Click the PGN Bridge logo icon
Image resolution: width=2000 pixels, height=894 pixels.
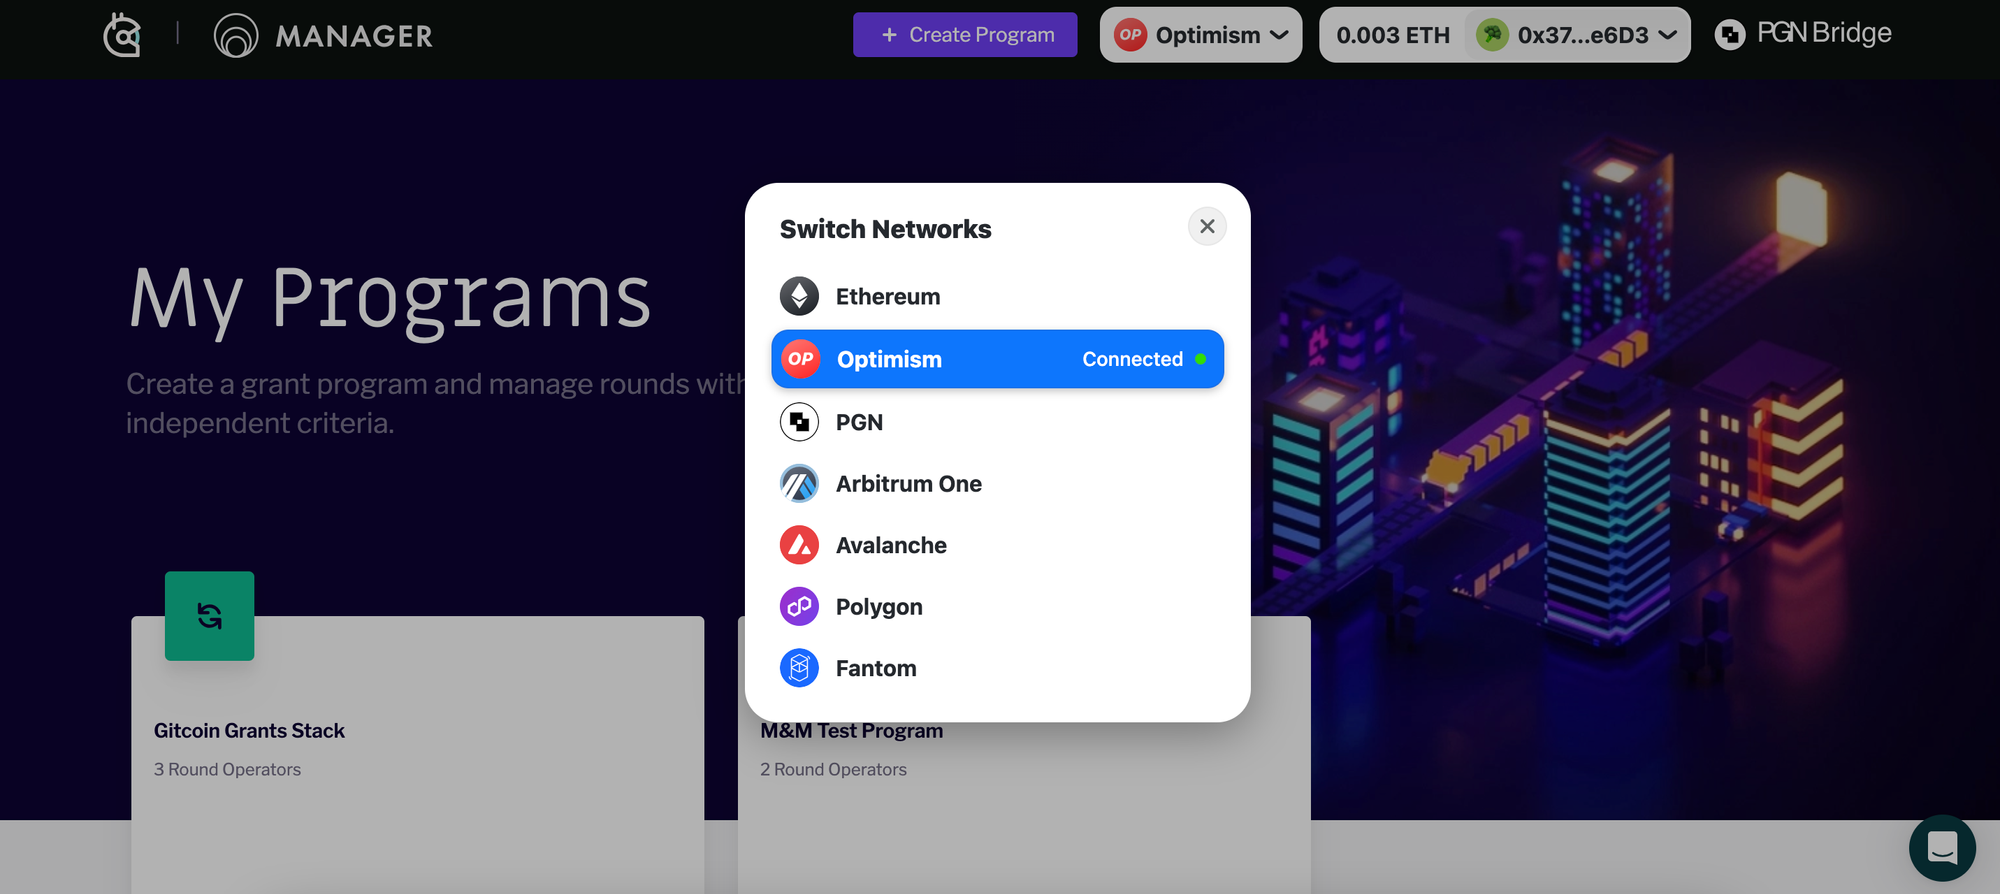[x=1730, y=35]
